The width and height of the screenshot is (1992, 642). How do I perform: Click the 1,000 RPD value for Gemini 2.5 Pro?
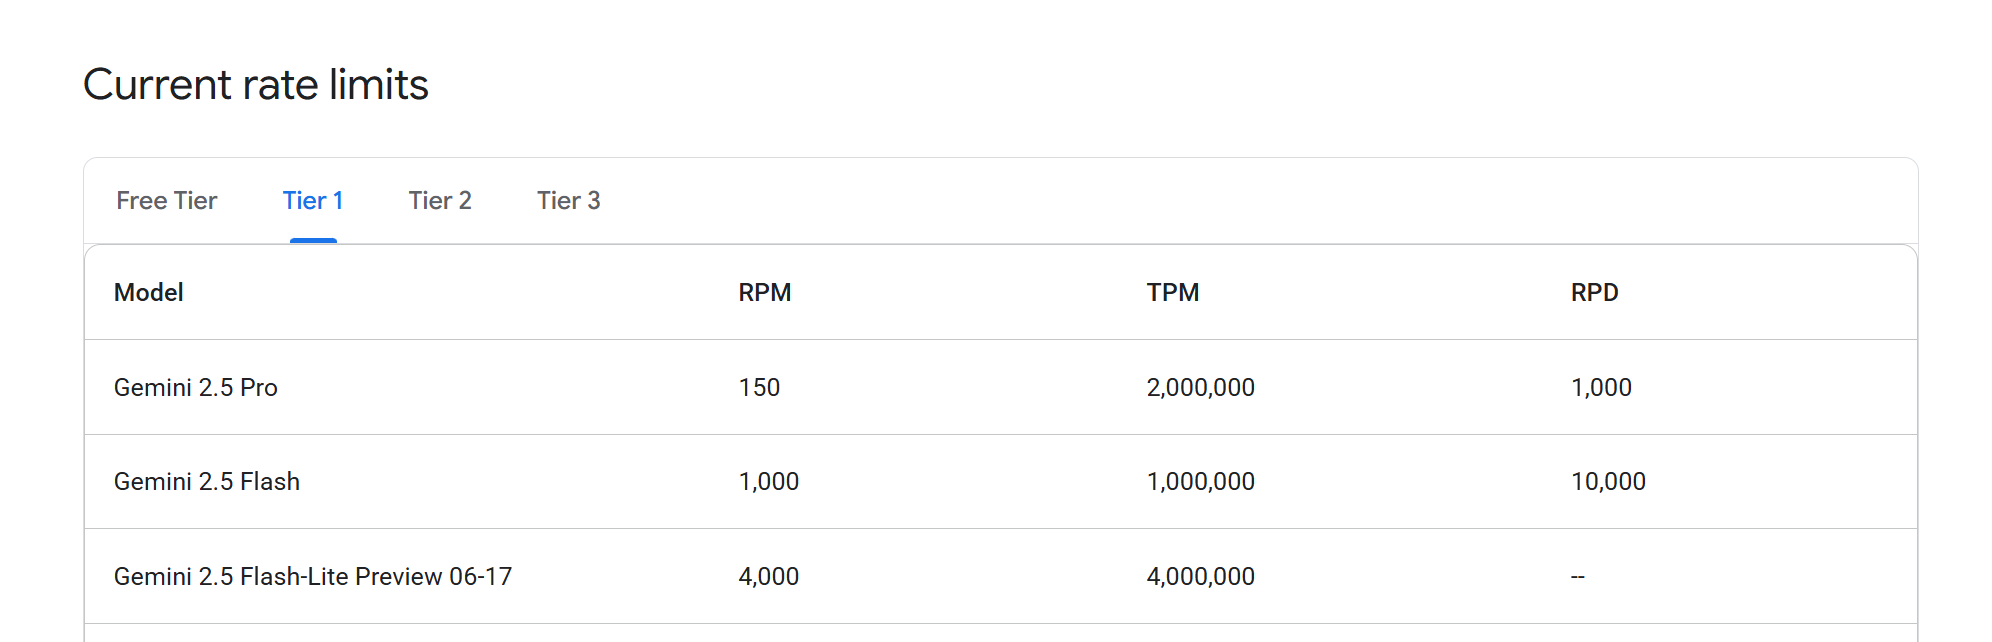coord(1601,388)
